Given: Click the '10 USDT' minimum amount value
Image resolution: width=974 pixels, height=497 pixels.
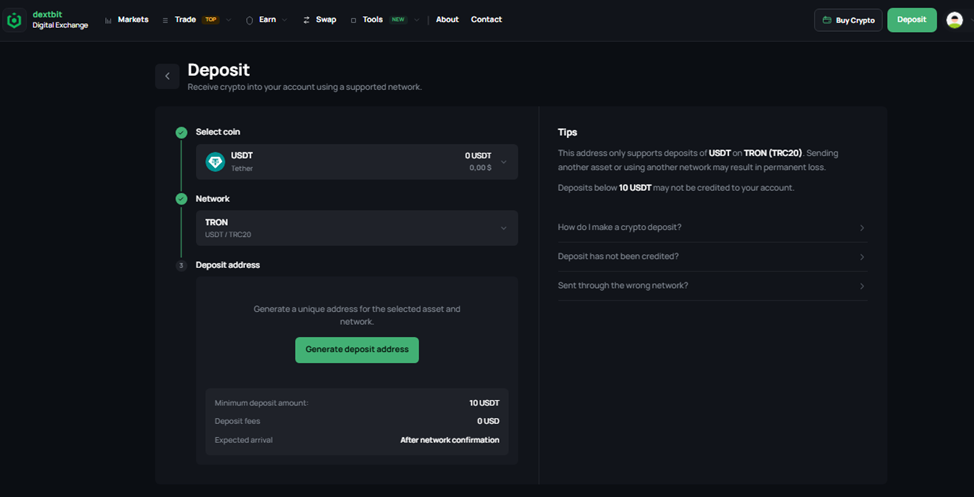Looking at the screenshot, I should (485, 403).
